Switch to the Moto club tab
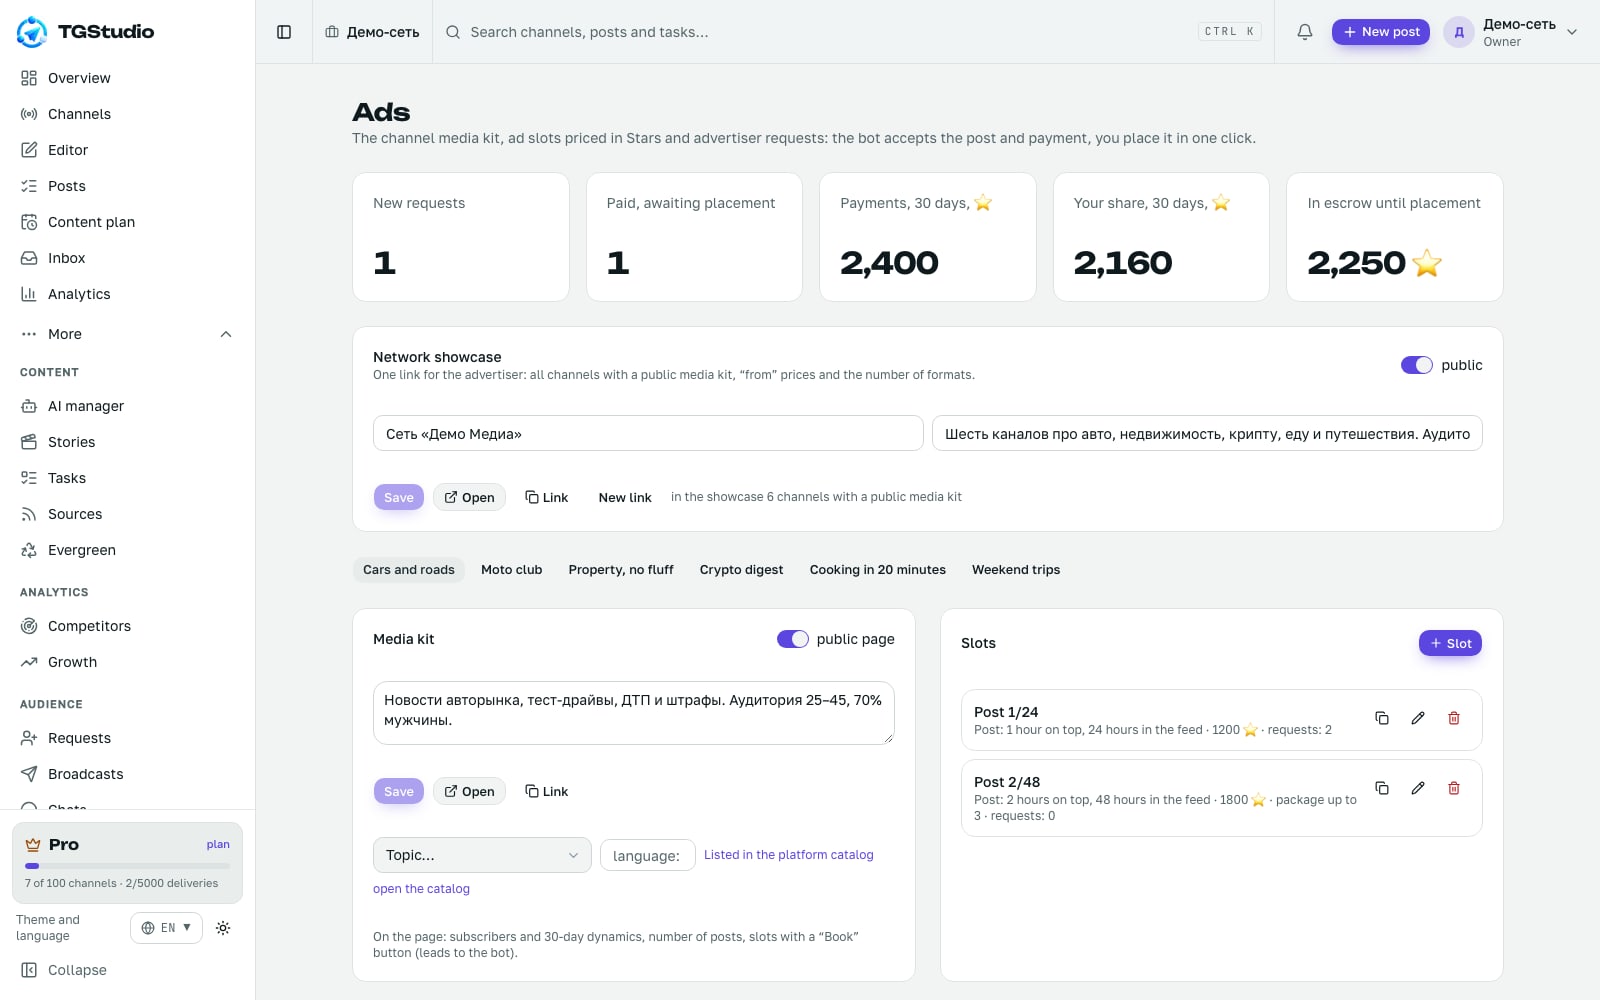This screenshot has height=1000, width=1600. point(511,570)
